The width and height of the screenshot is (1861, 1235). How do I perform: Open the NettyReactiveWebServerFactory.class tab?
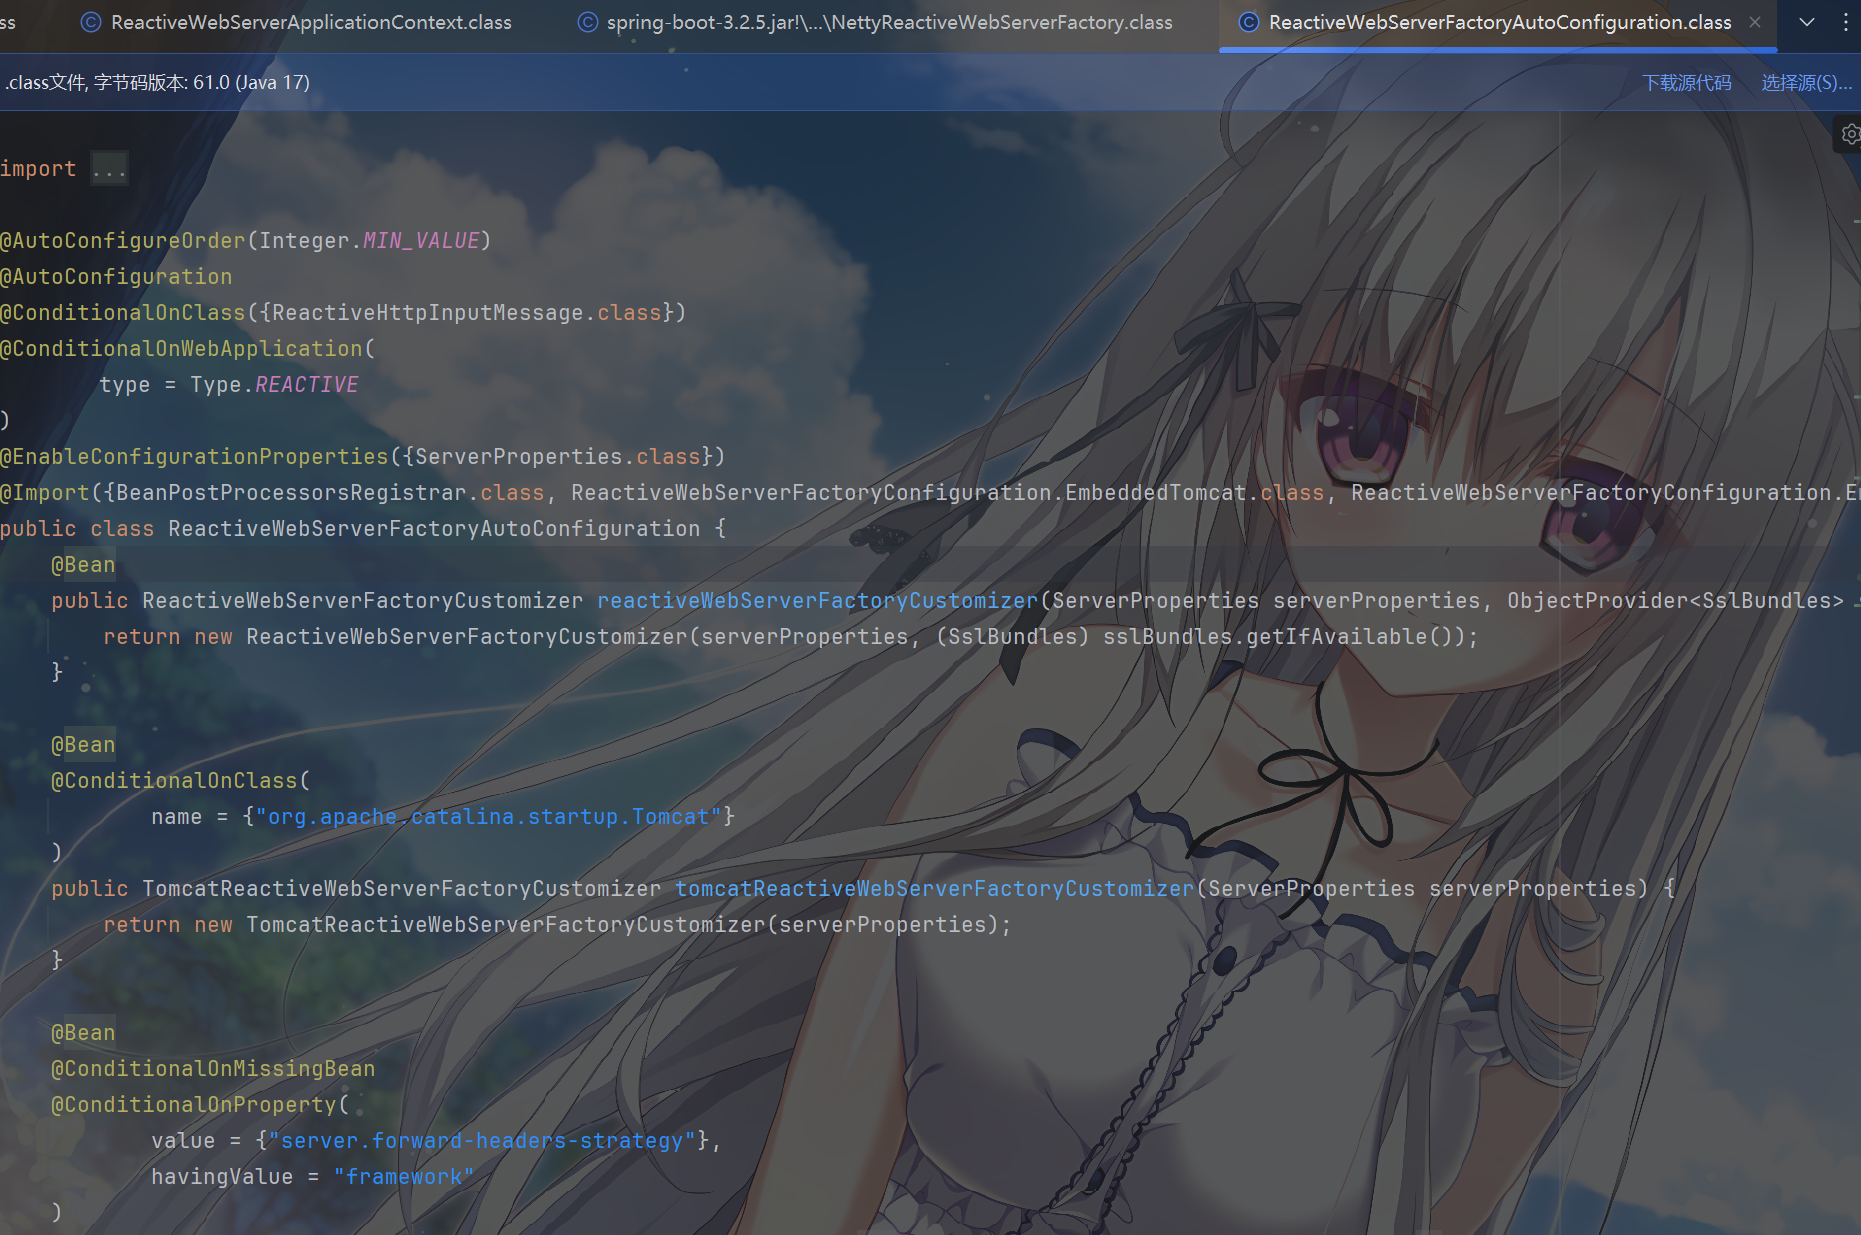pos(875,22)
